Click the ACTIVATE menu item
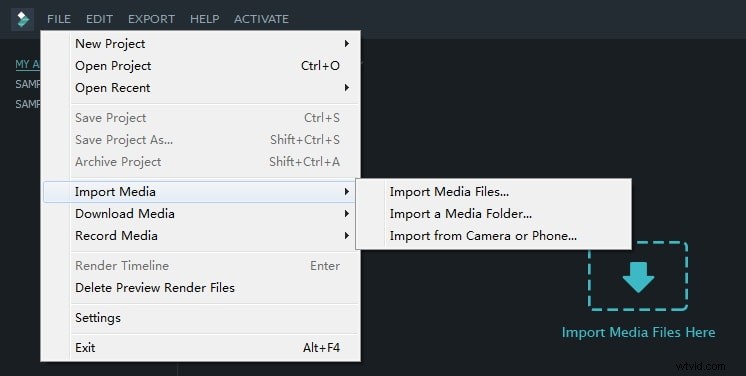This screenshot has width=746, height=376. tap(261, 19)
